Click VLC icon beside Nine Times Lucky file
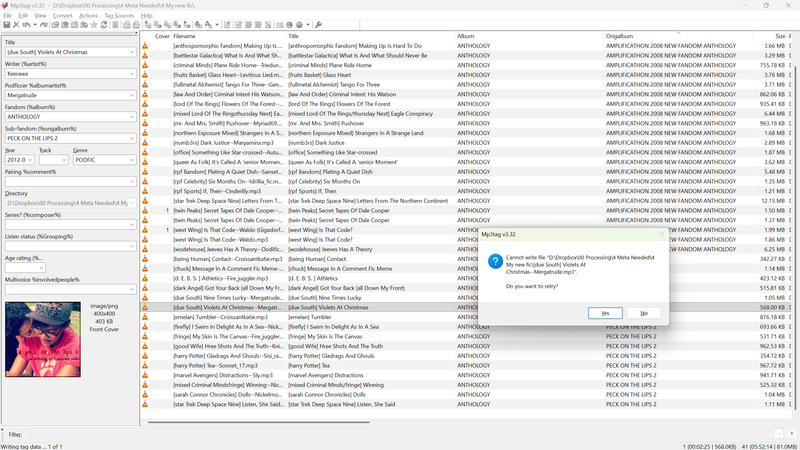Image resolution: width=800 pixels, height=450 pixels. tap(145, 297)
